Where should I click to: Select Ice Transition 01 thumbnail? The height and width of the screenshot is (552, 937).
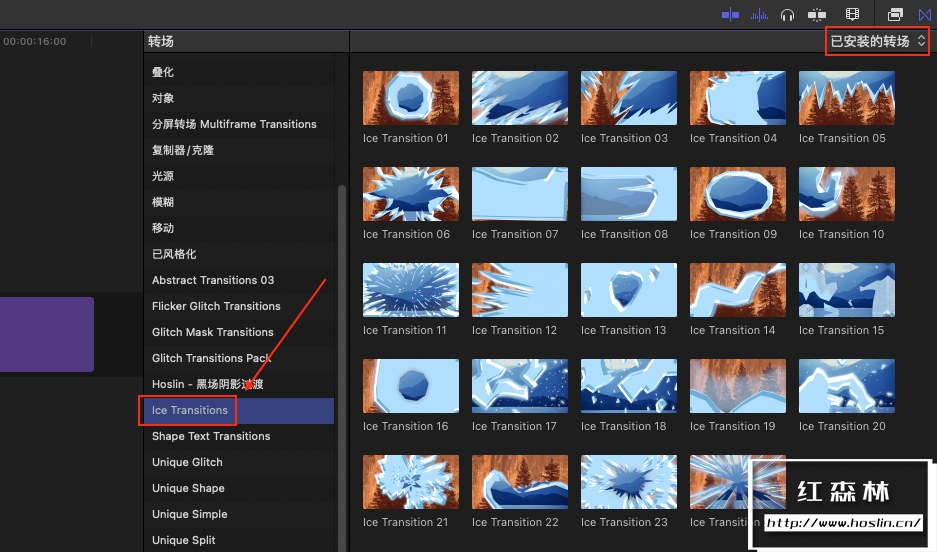point(410,98)
